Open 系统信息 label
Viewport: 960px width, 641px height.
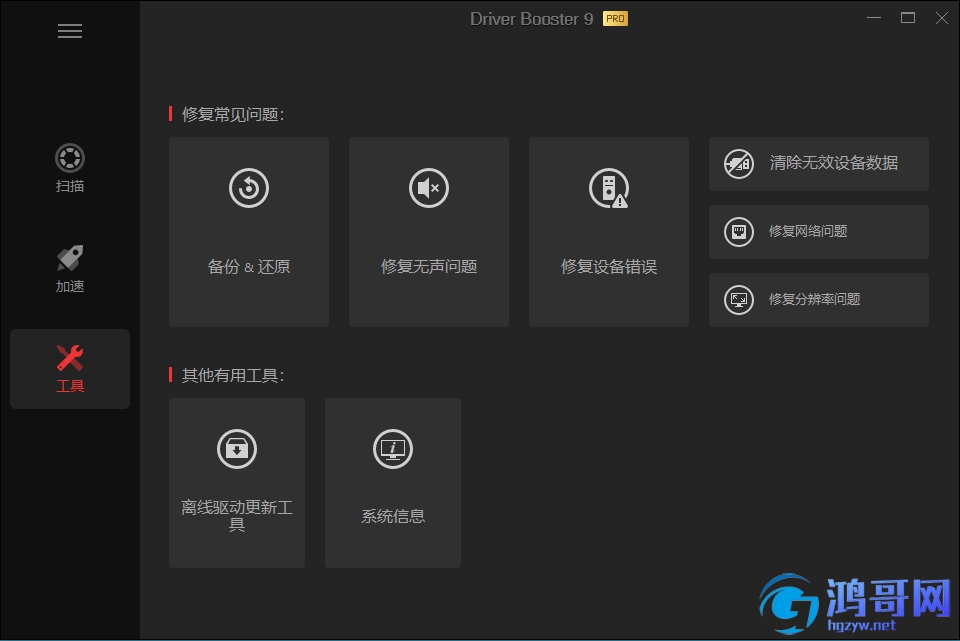[392, 516]
